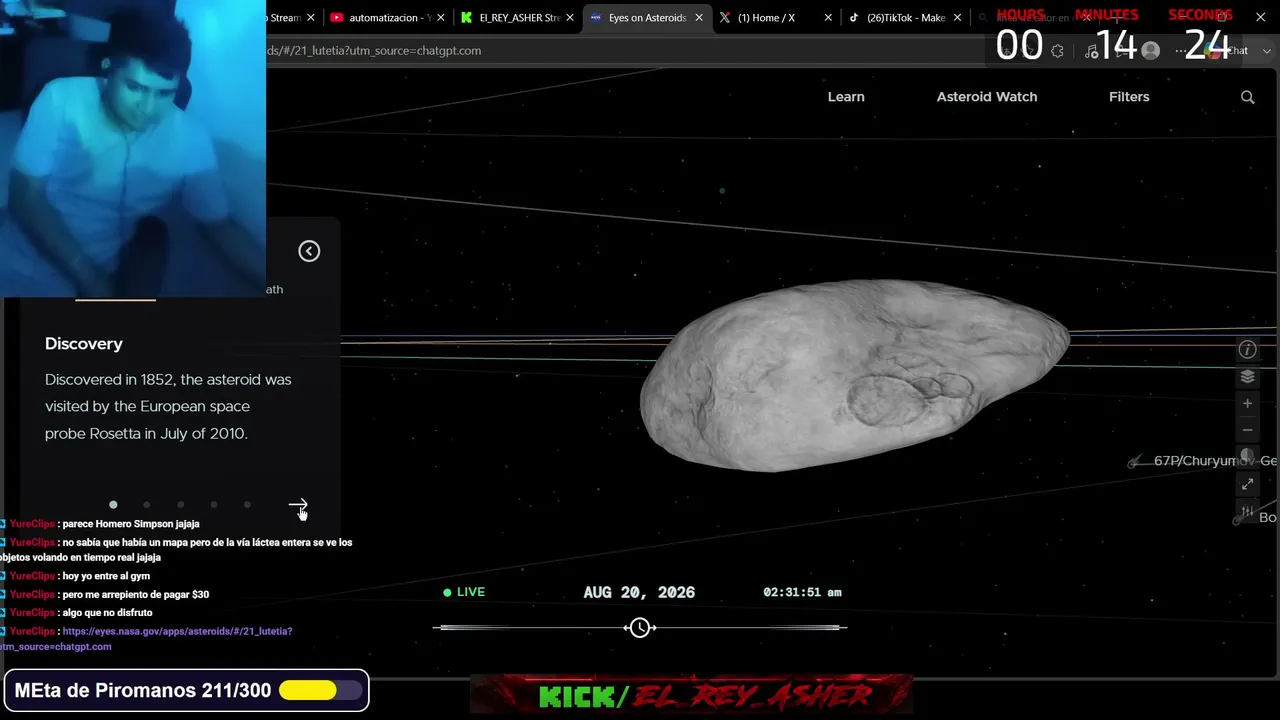Viewport: 1280px width, 720px height.
Task: Open Asteroid Watch
Action: pyautogui.click(x=987, y=97)
